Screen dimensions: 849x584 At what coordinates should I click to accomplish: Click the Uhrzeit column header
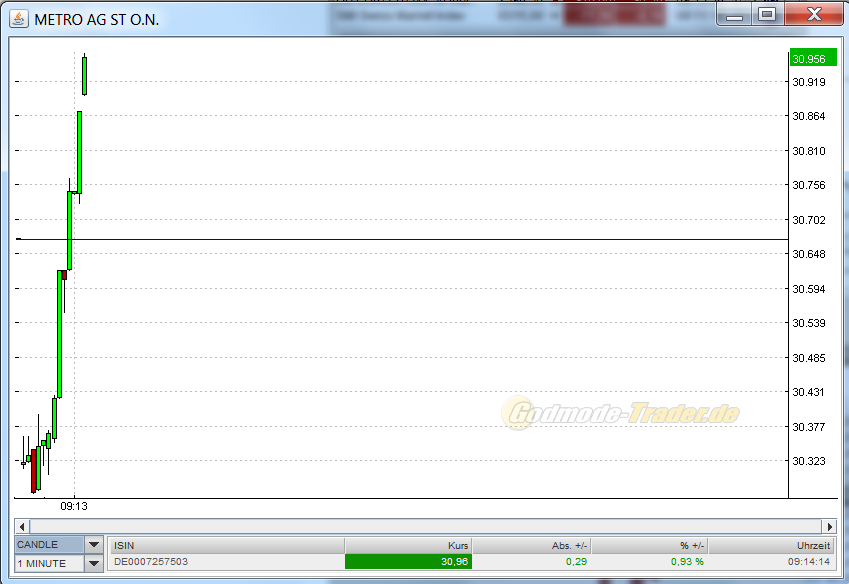[771, 546]
